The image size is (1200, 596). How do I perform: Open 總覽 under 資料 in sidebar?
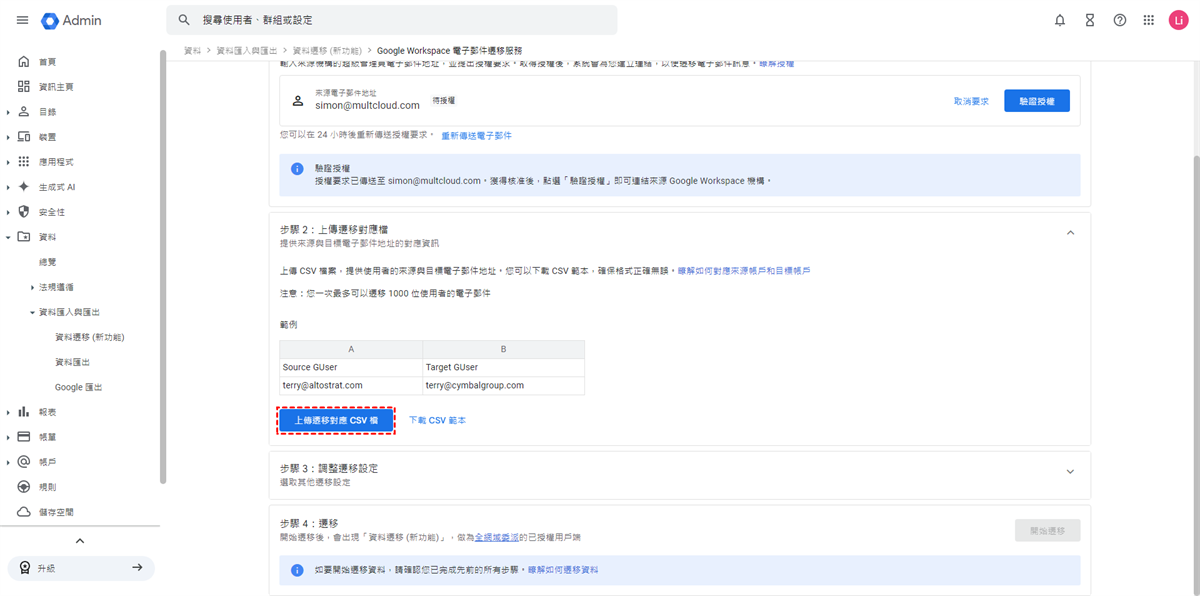pyautogui.click(x=47, y=261)
